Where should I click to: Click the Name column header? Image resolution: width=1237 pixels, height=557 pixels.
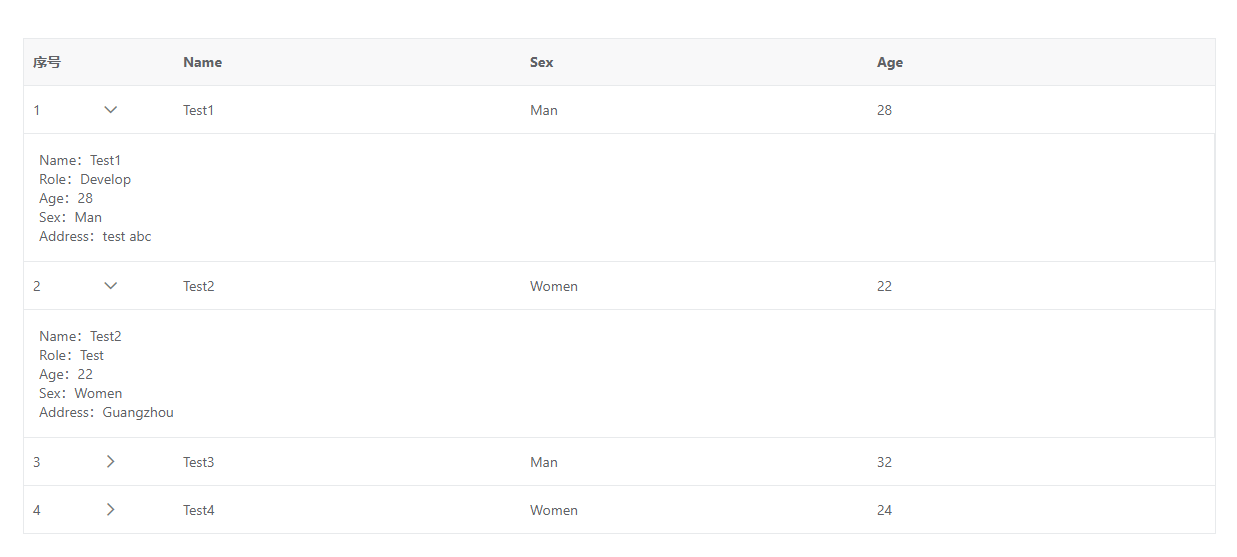pos(203,62)
